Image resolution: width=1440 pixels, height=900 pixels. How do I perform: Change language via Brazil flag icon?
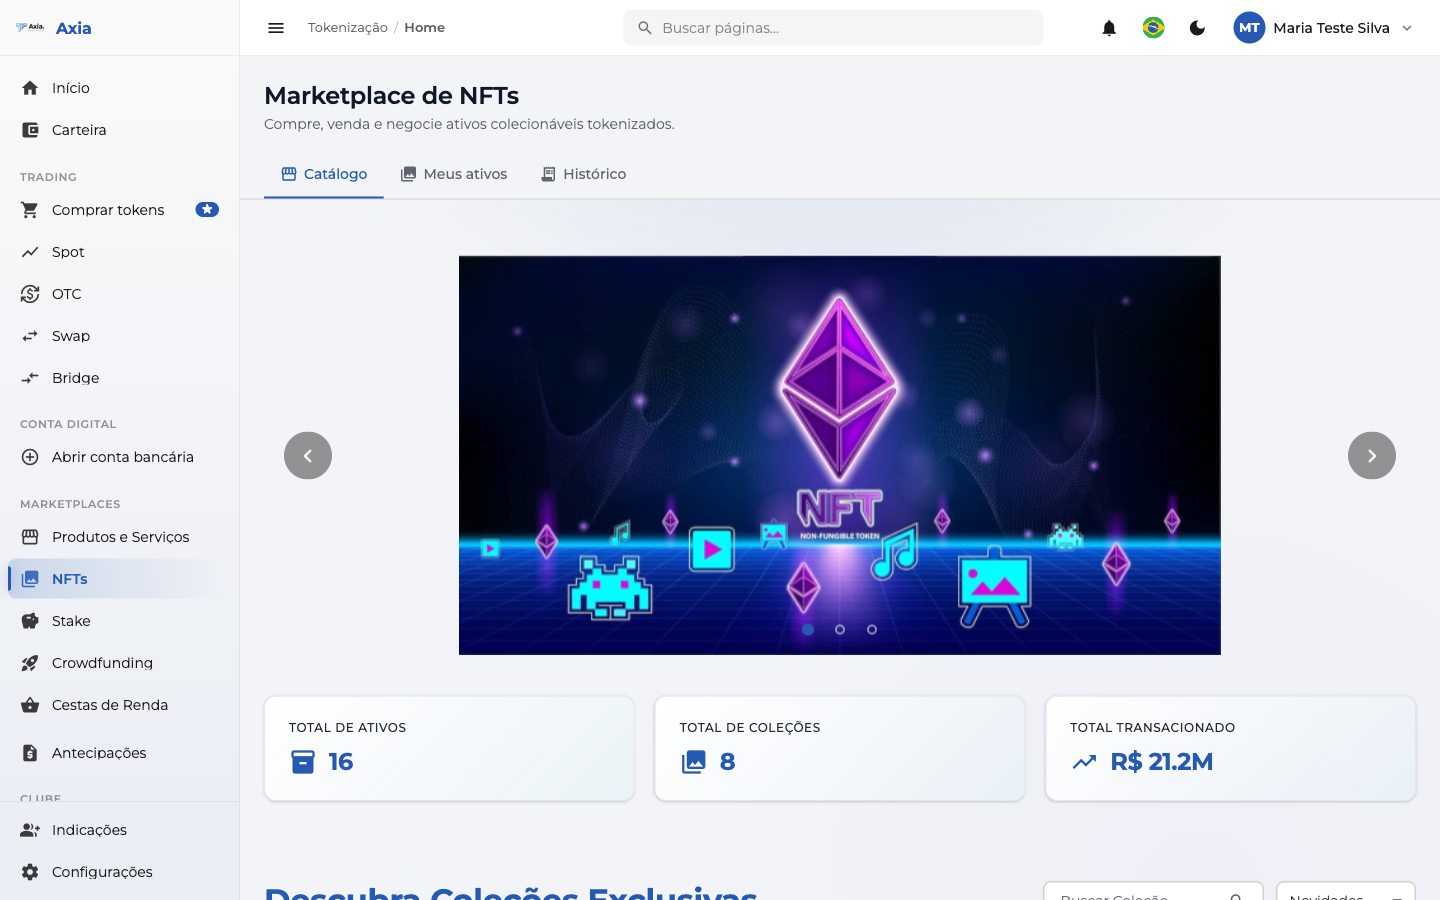coord(1153,28)
